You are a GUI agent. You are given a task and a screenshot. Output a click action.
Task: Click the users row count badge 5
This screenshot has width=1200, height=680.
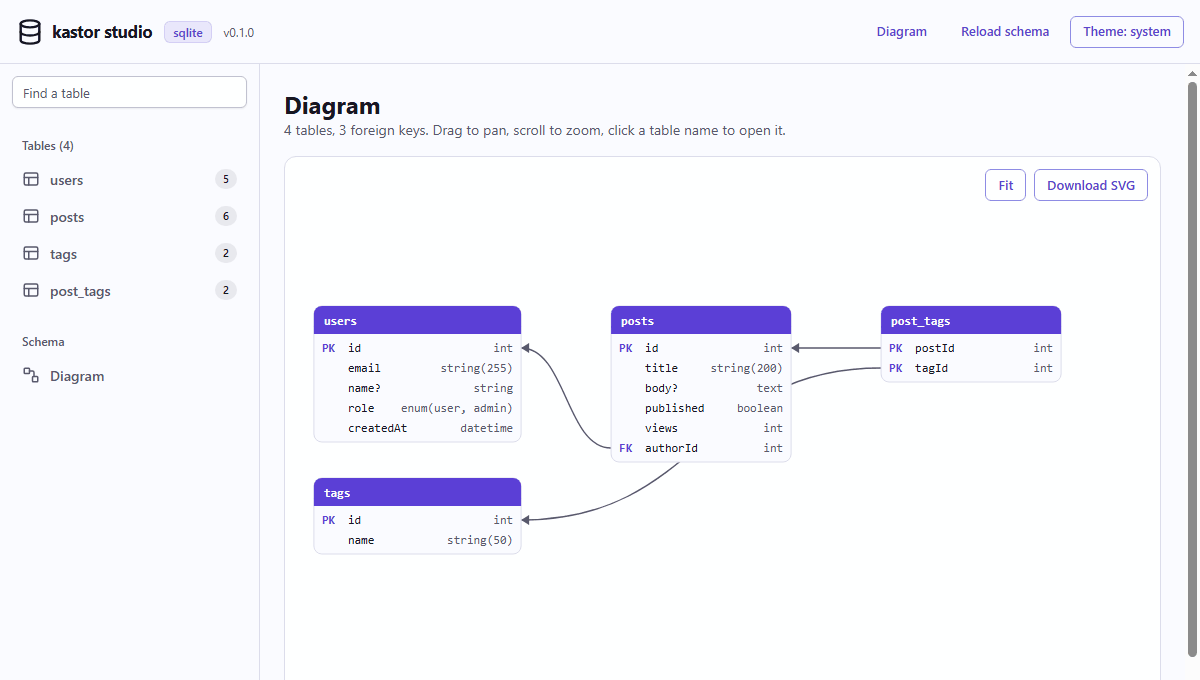point(226,180)
